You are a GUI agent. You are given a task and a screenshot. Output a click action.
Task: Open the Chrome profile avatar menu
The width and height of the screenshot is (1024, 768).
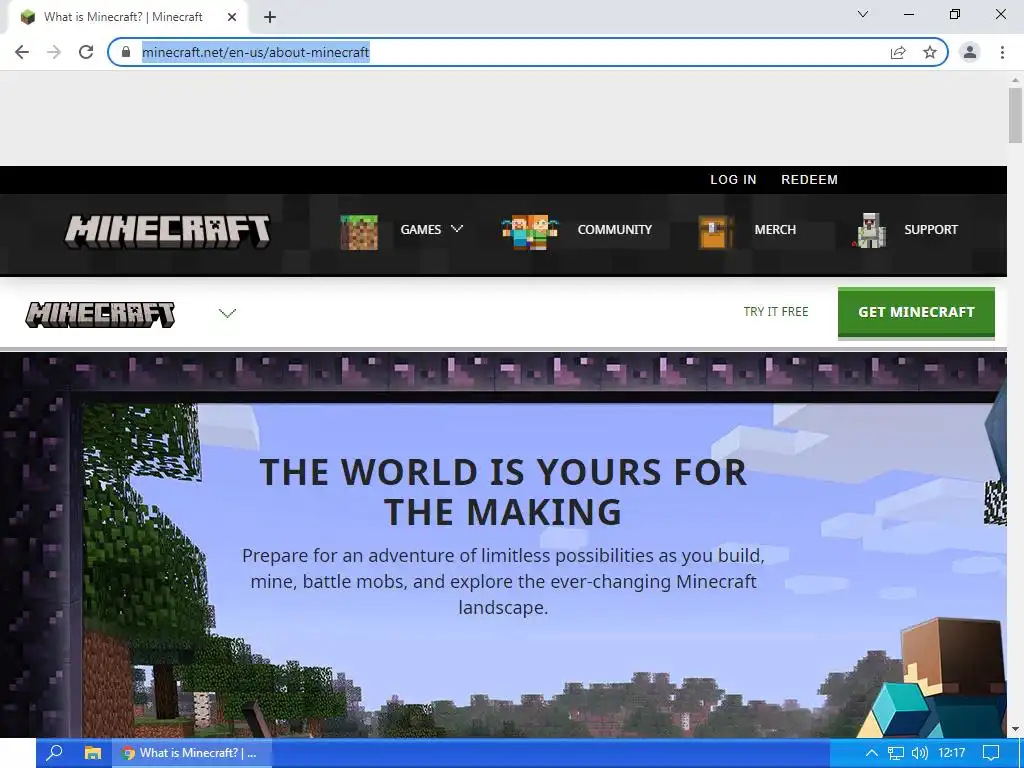(x=970, y=52)
